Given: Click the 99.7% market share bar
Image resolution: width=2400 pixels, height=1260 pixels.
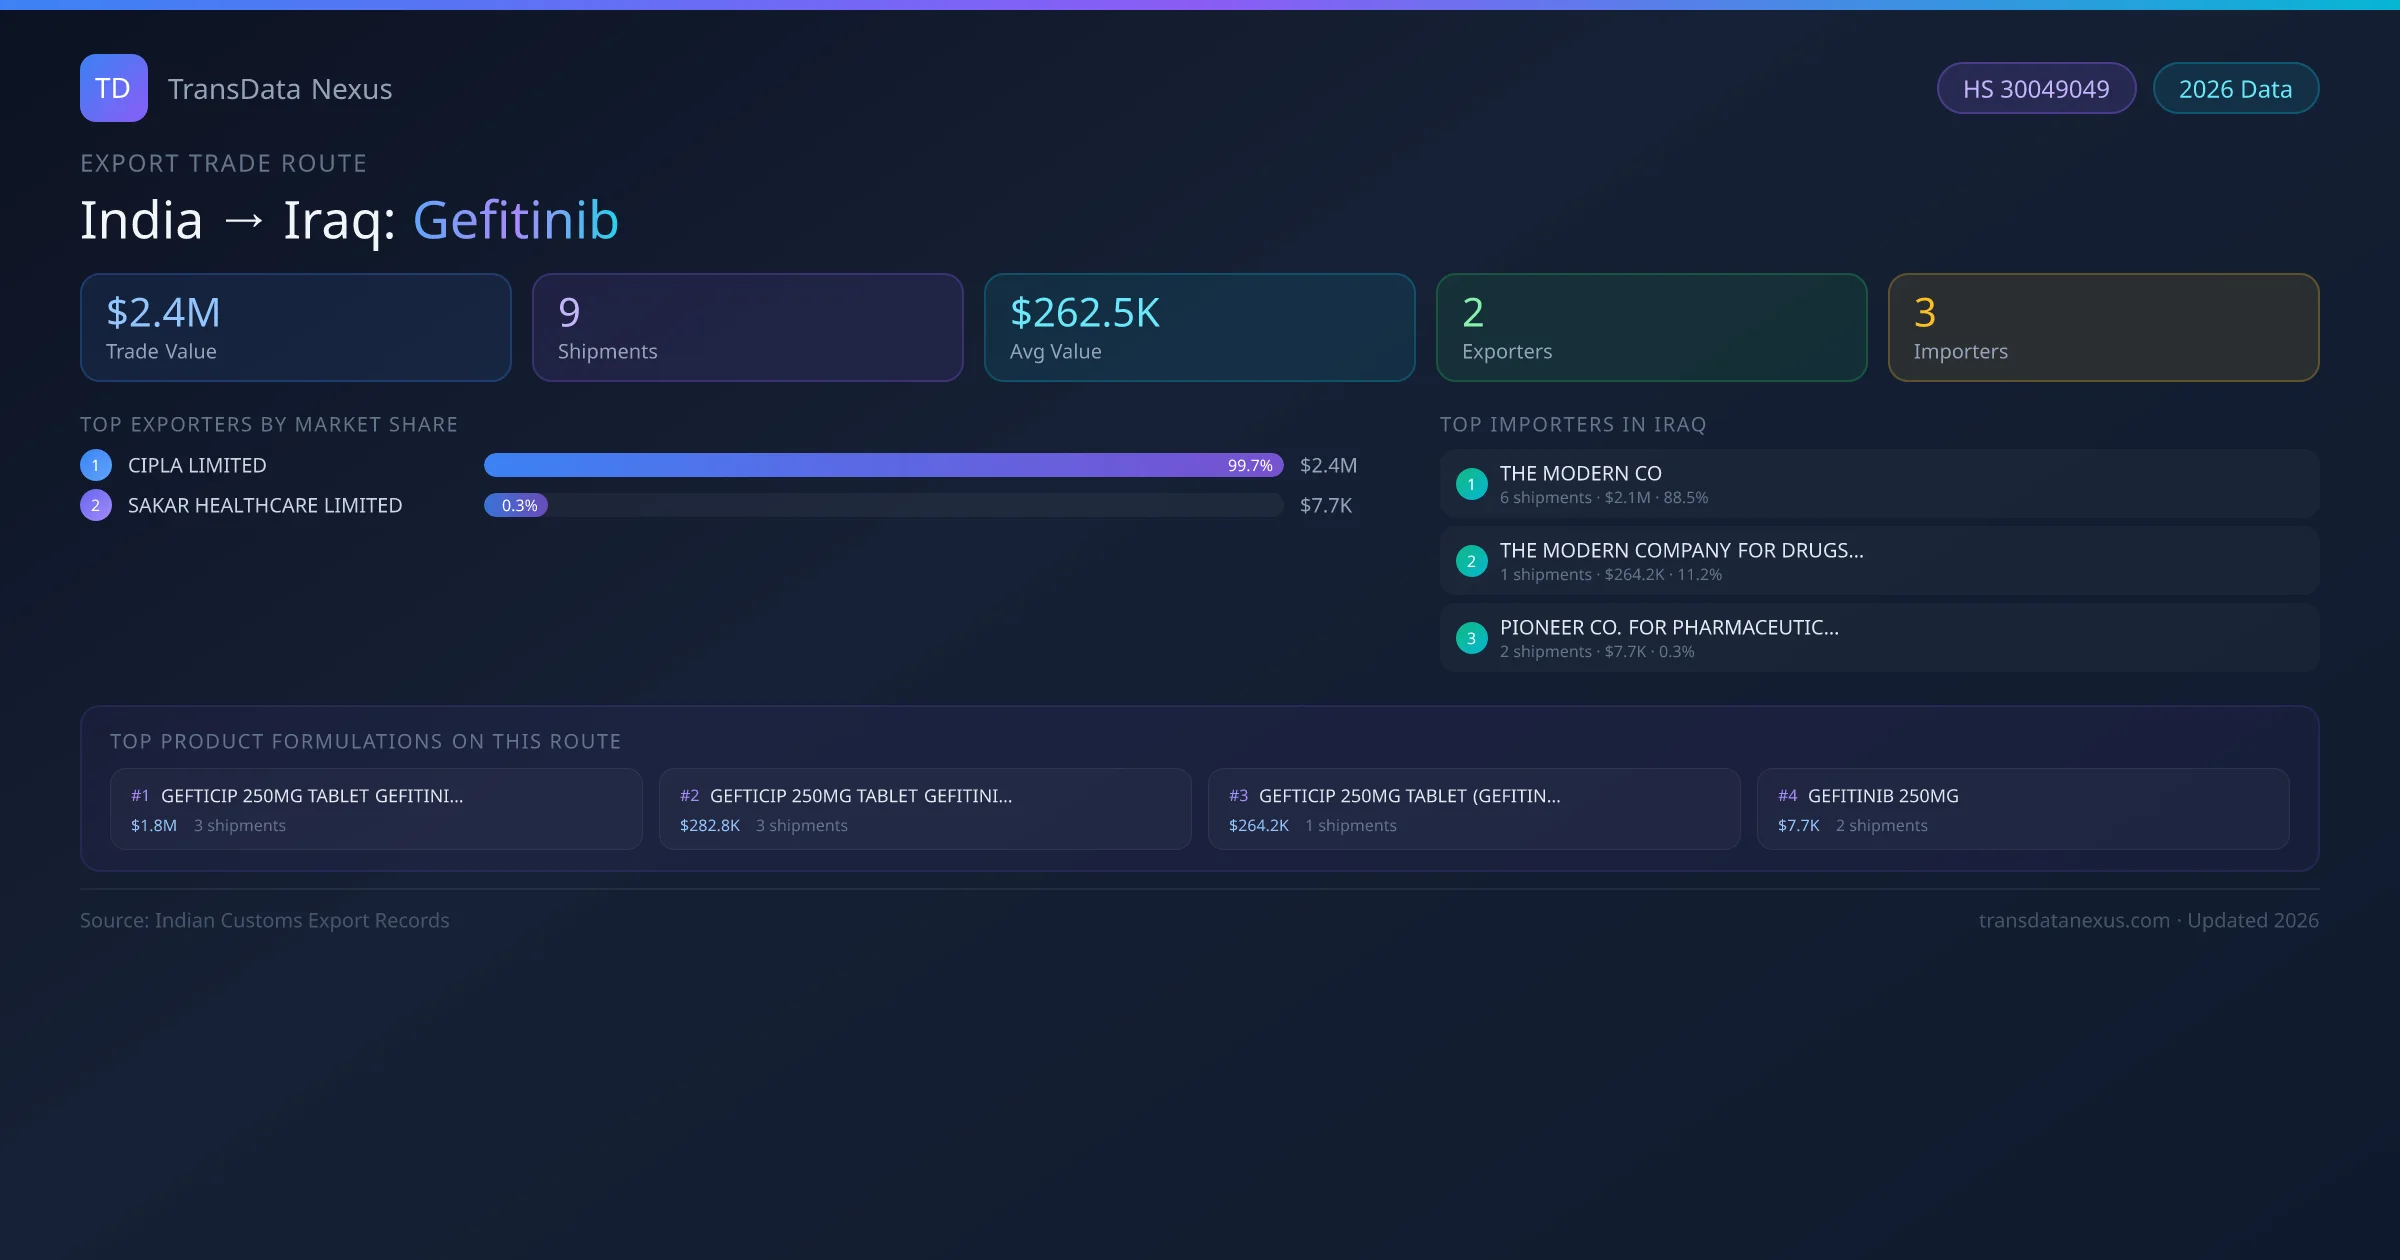Looking at the screenshot, I should tap(883, 465).
